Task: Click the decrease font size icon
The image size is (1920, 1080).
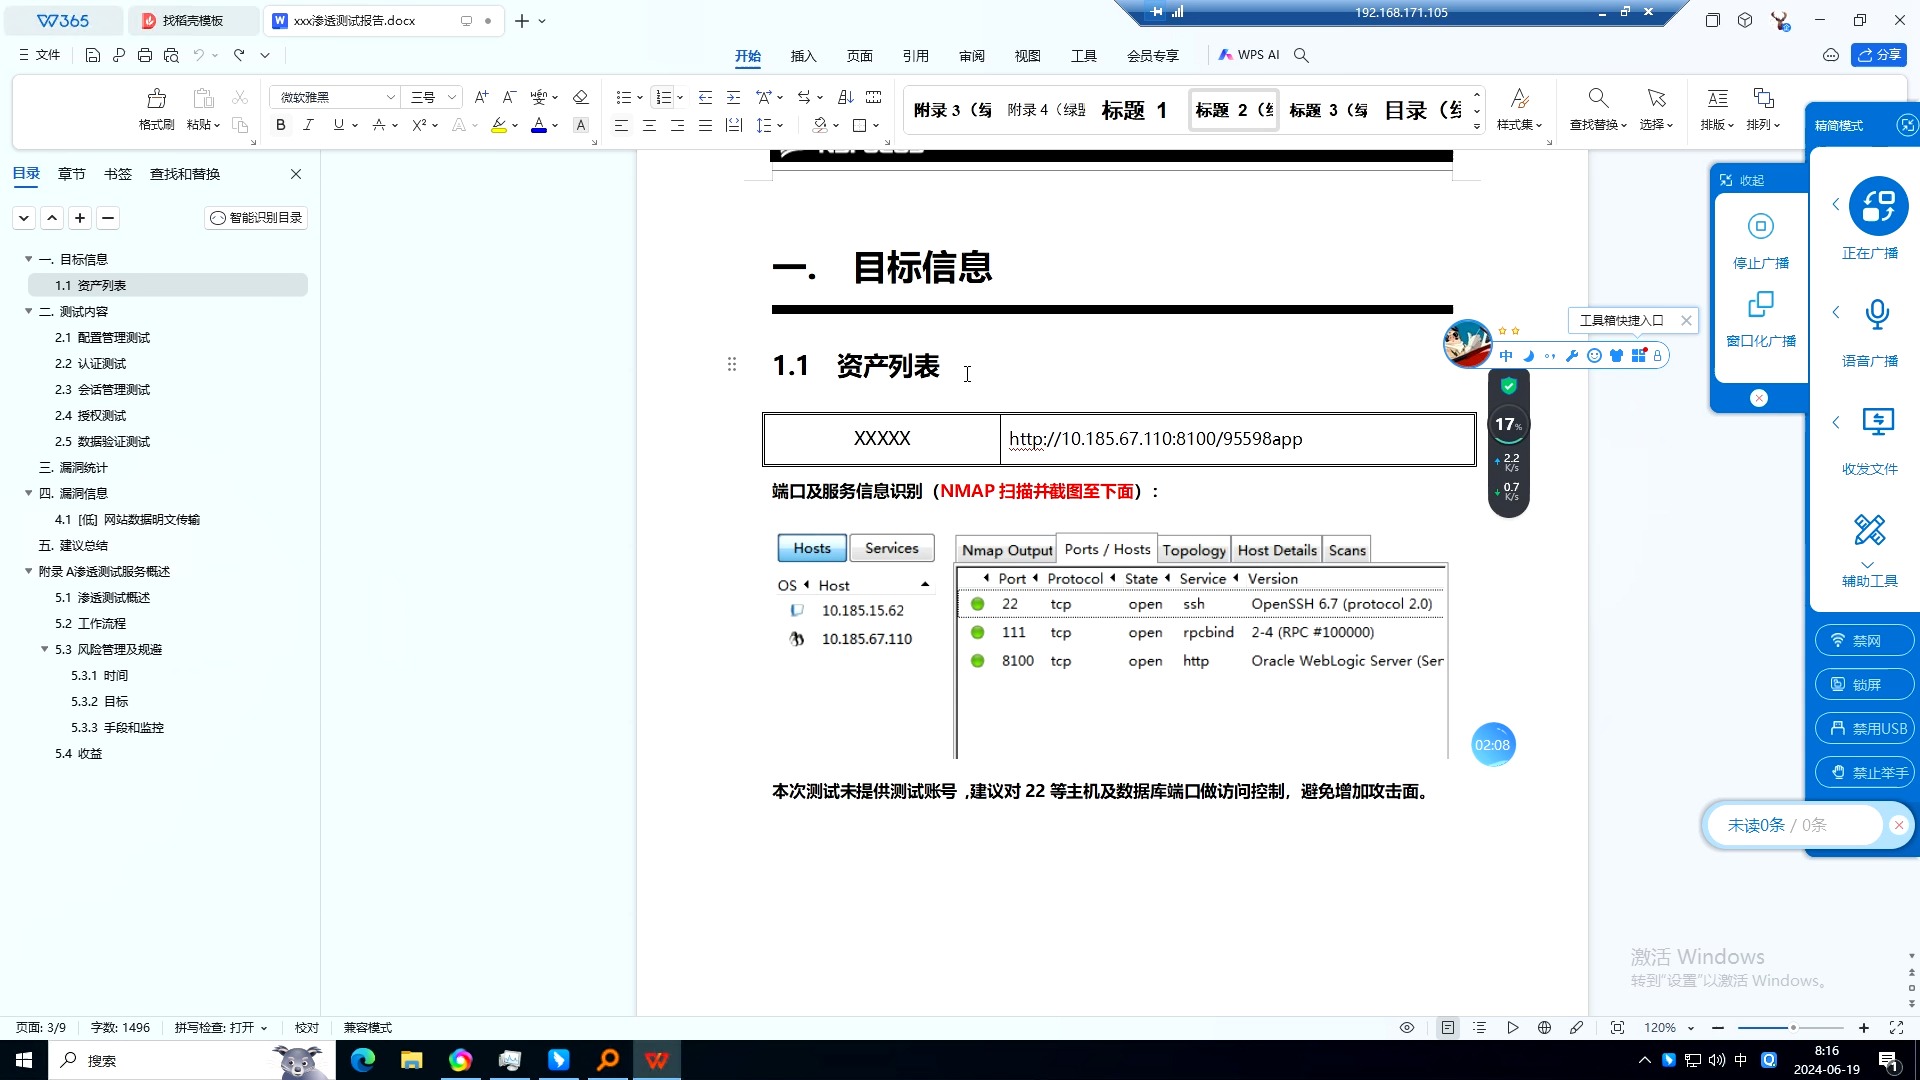Action: (509, 97)
